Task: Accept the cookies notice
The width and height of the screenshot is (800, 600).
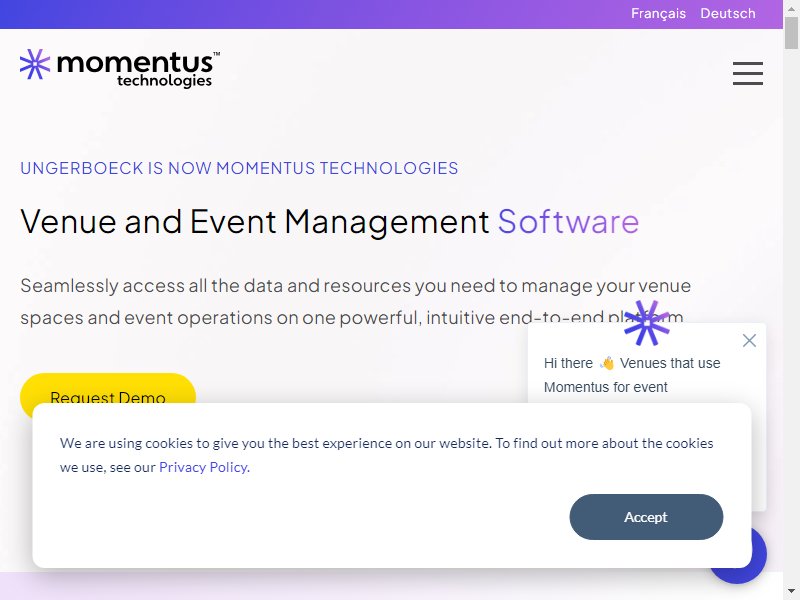Action: click(x=646, y=517)
